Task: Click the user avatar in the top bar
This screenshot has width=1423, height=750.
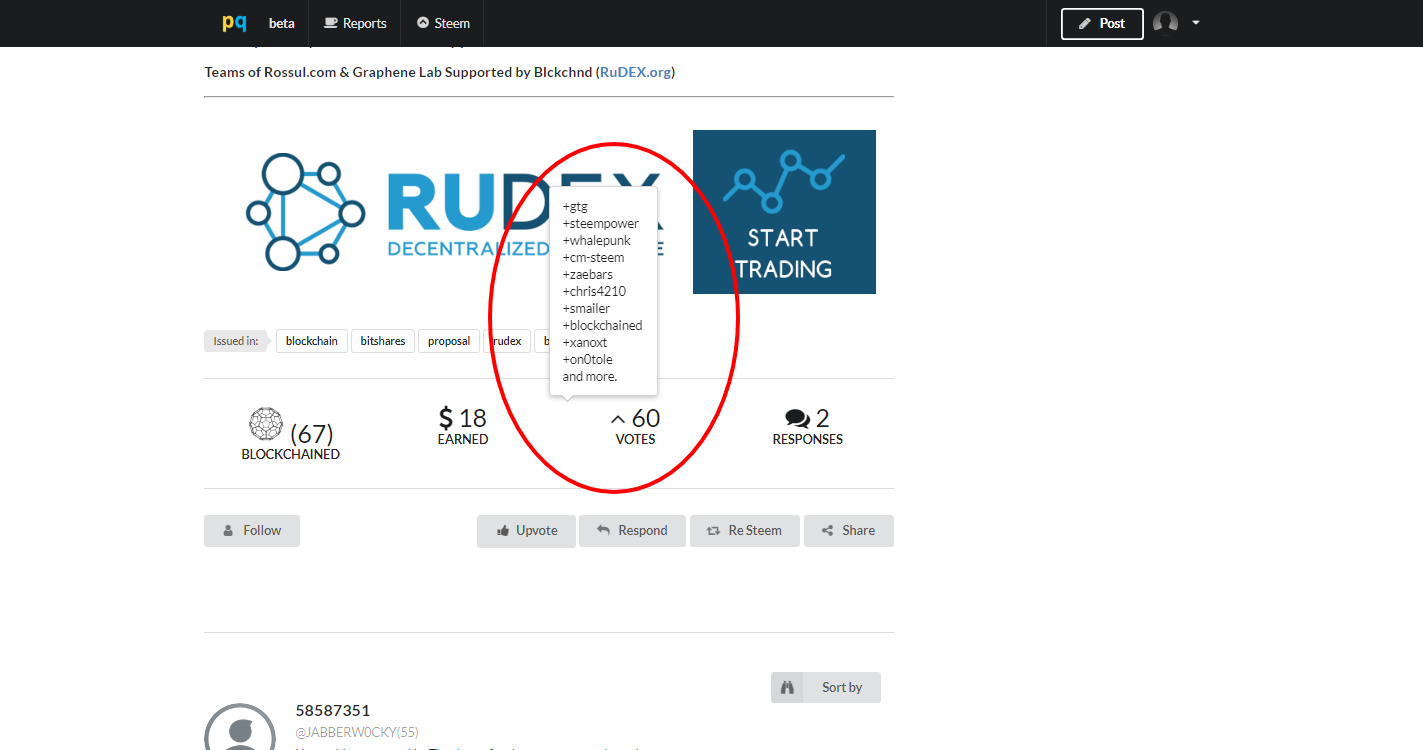Action: click(1165, 23)
